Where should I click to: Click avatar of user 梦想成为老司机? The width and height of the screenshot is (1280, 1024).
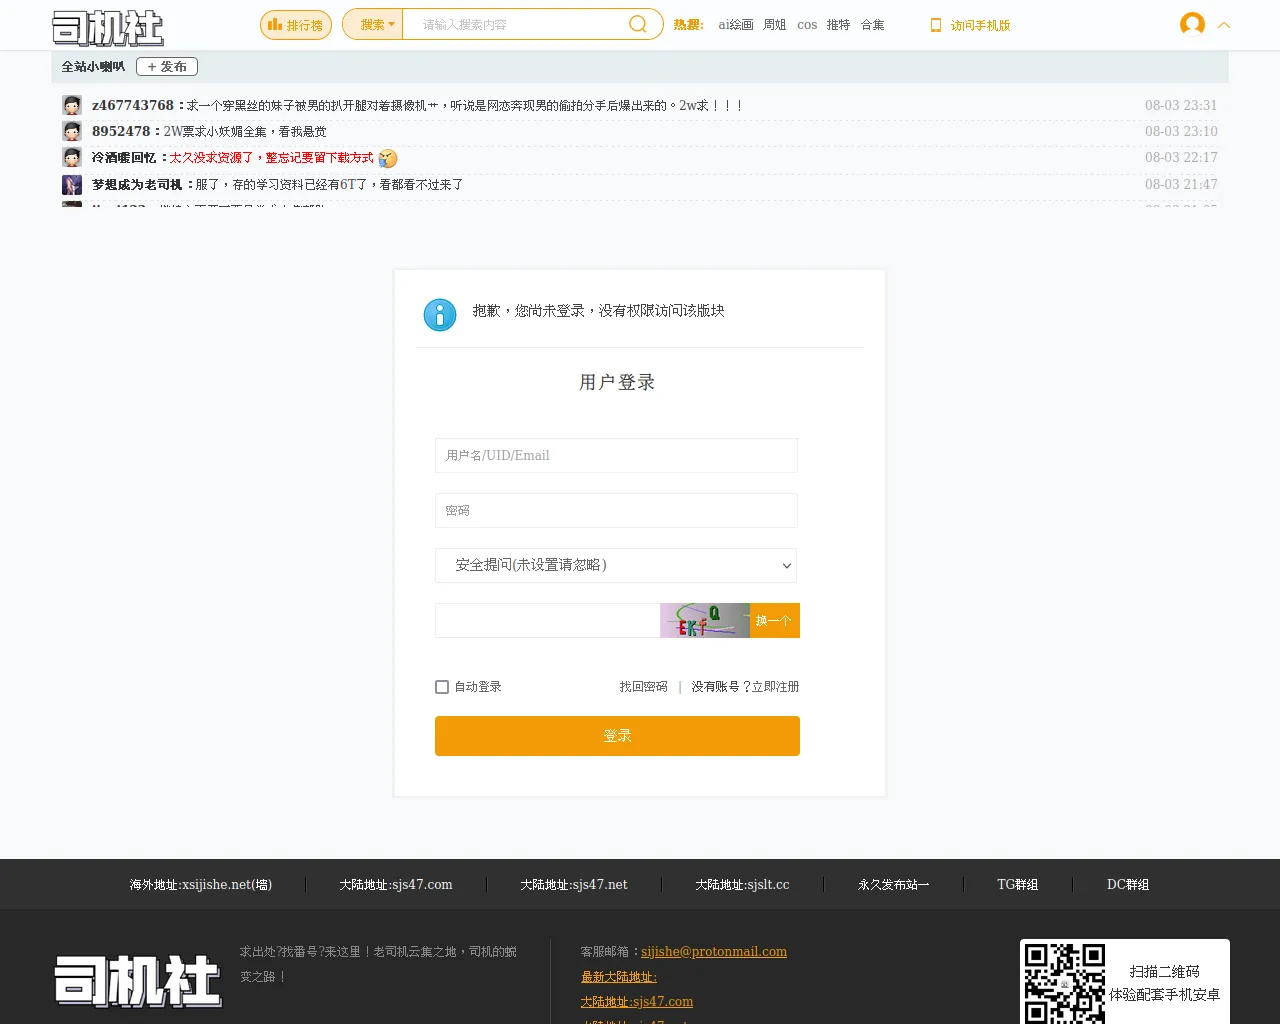(72, 184)
